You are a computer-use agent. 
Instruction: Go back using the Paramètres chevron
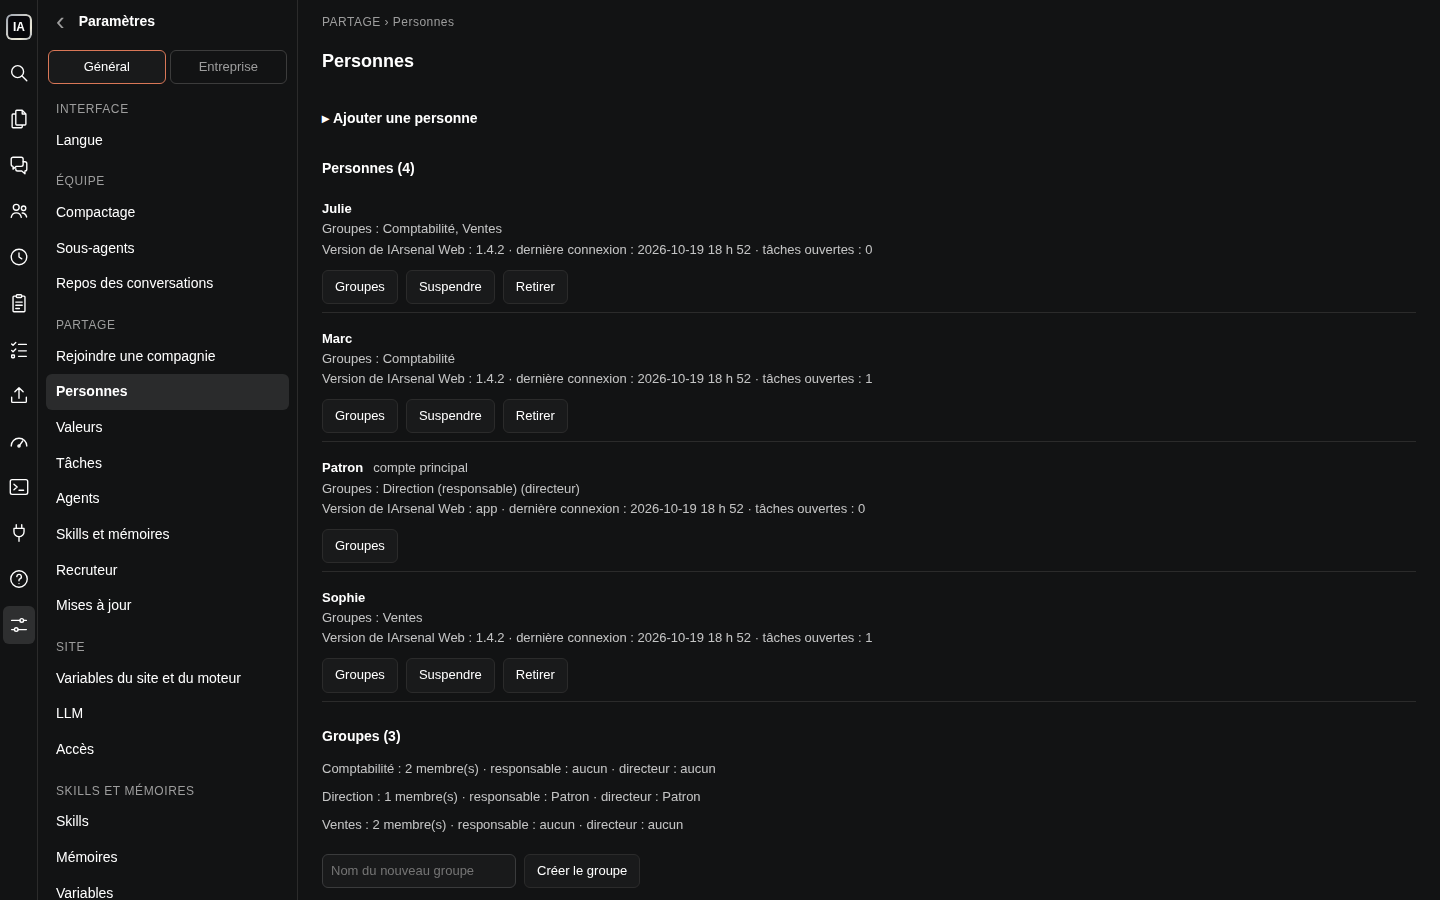click(x=60, y=22)
